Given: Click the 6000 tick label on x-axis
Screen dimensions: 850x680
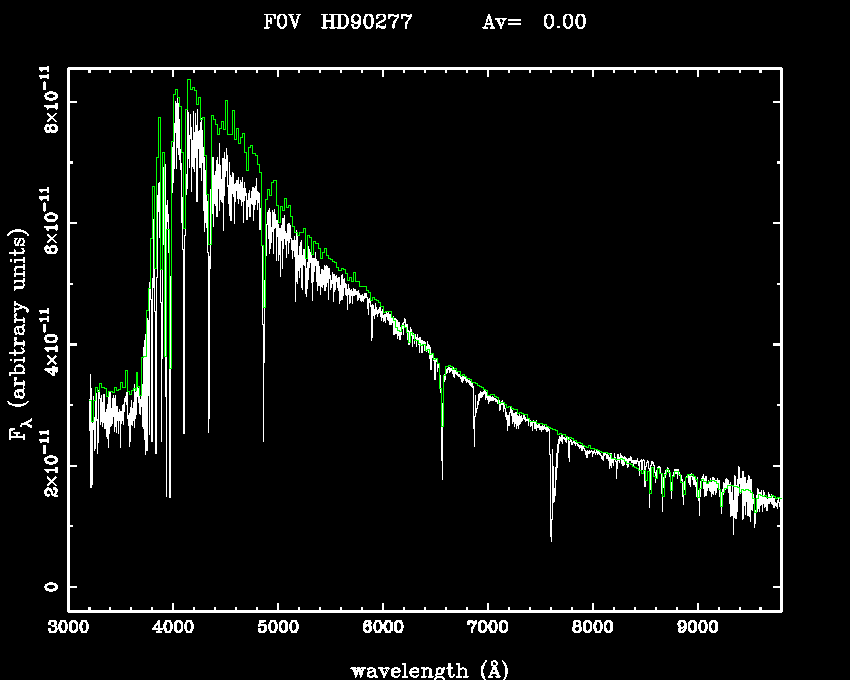Looking at the screenshot, I should [x=383, y=628].
